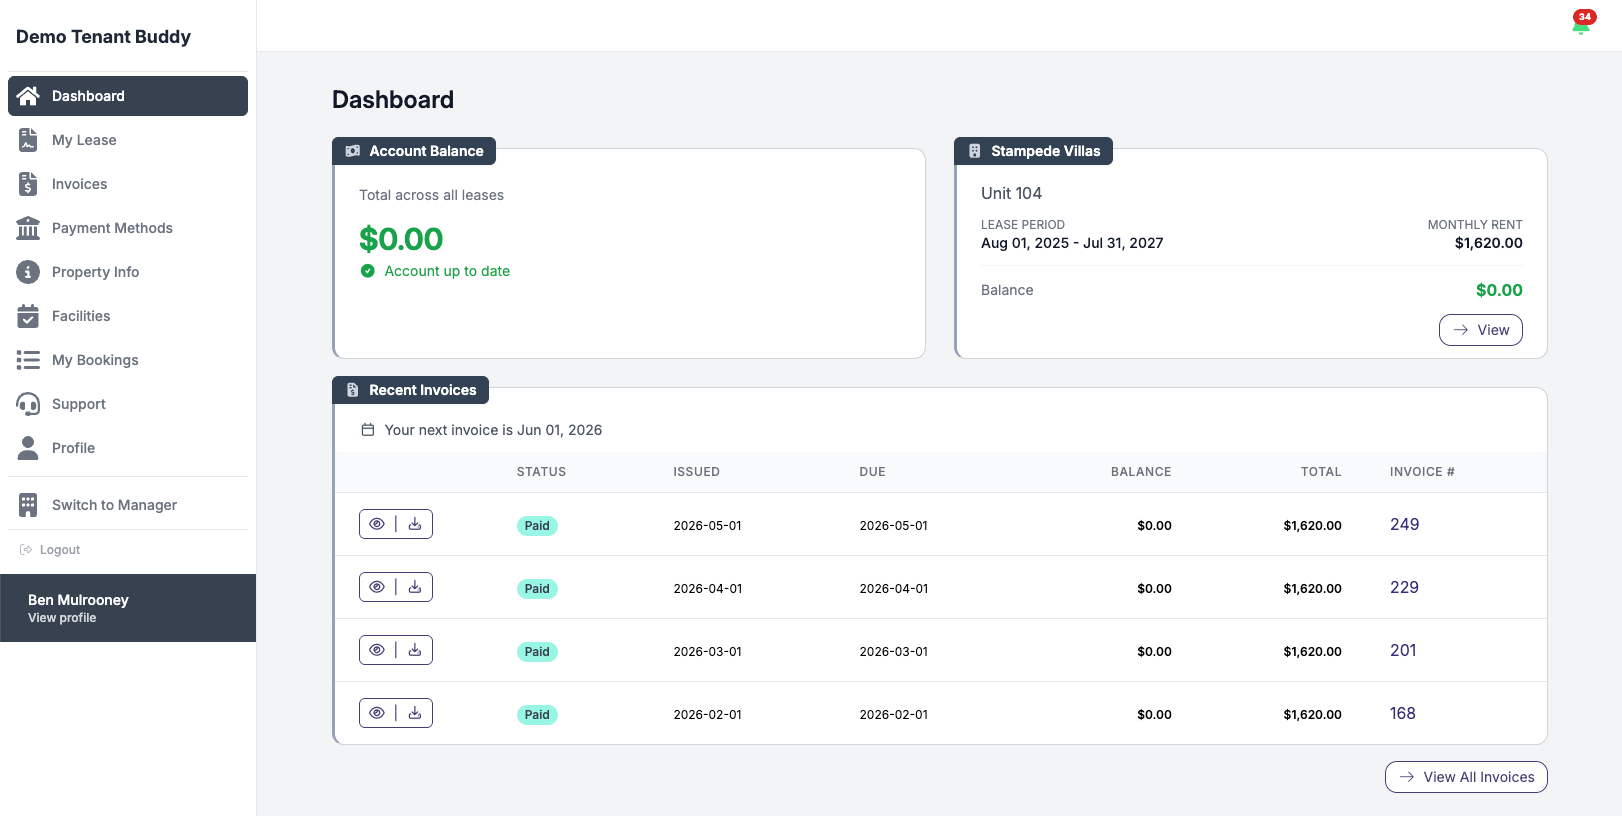The image size is (1622, 816).
Task: View invoice 249 using the eye icon
Action: click(377, 524)
